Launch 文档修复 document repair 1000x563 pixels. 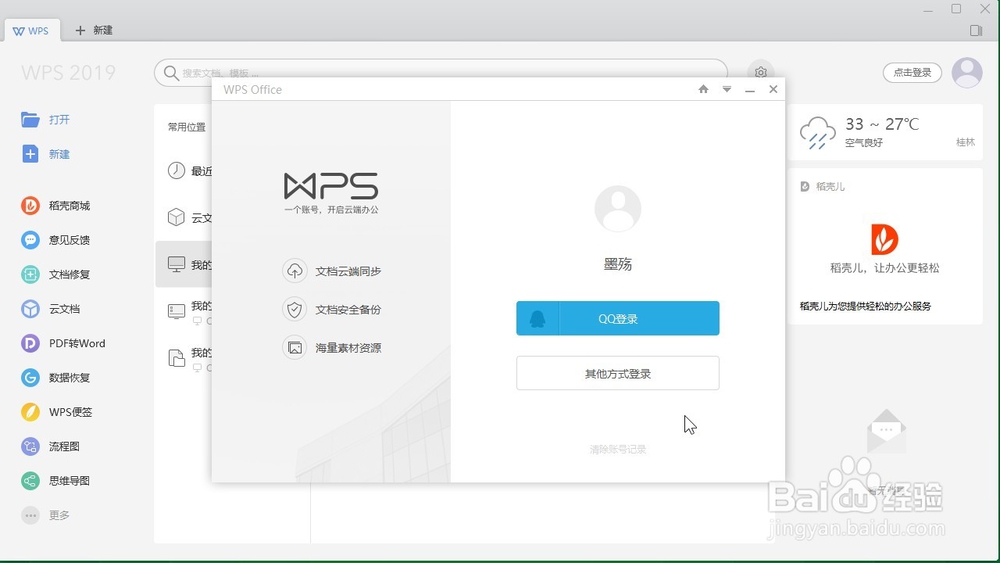click(x=55, y=274)
